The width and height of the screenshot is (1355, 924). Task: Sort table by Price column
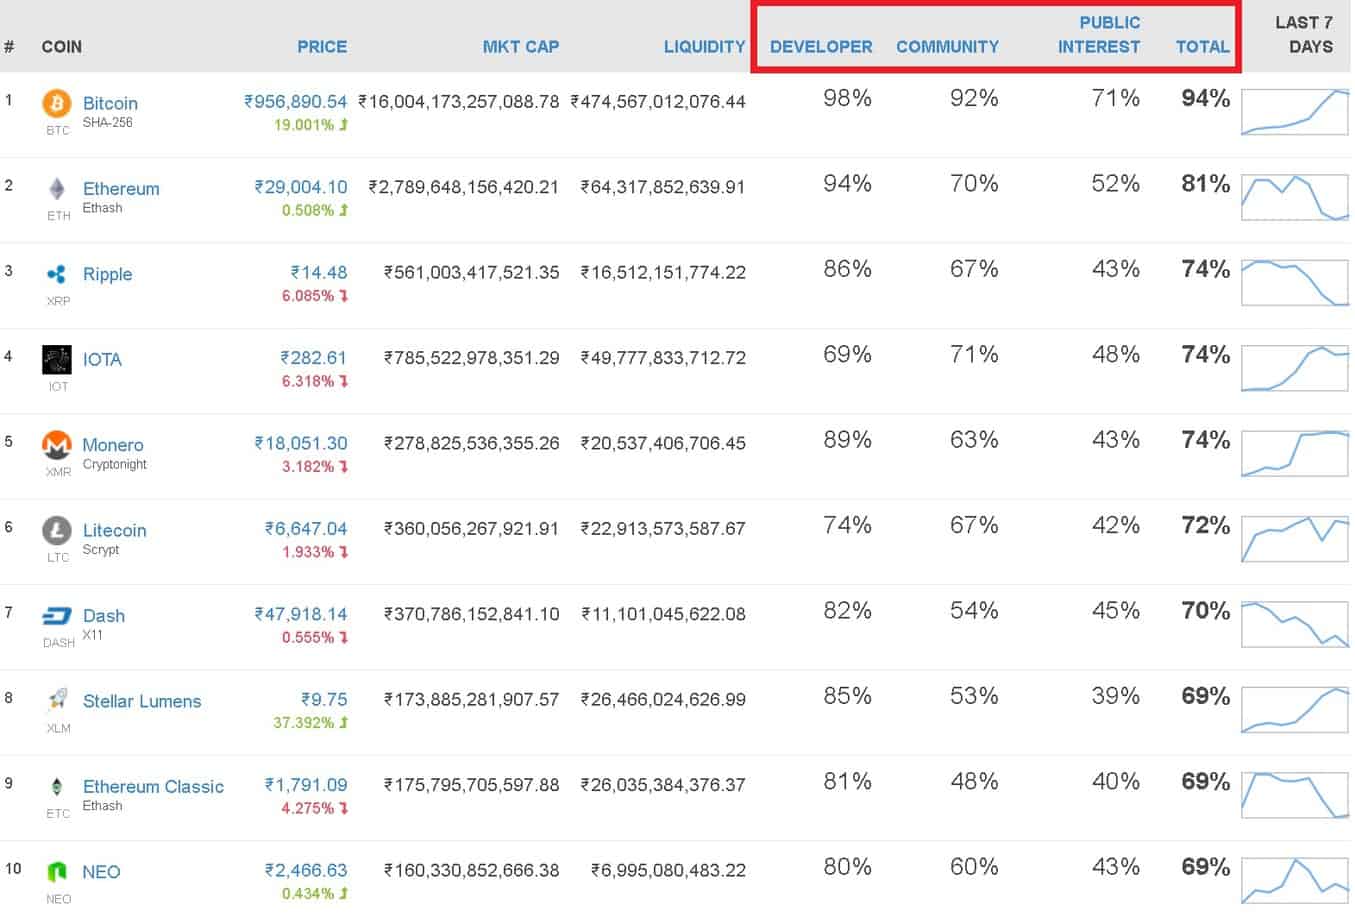coord(322,47)
